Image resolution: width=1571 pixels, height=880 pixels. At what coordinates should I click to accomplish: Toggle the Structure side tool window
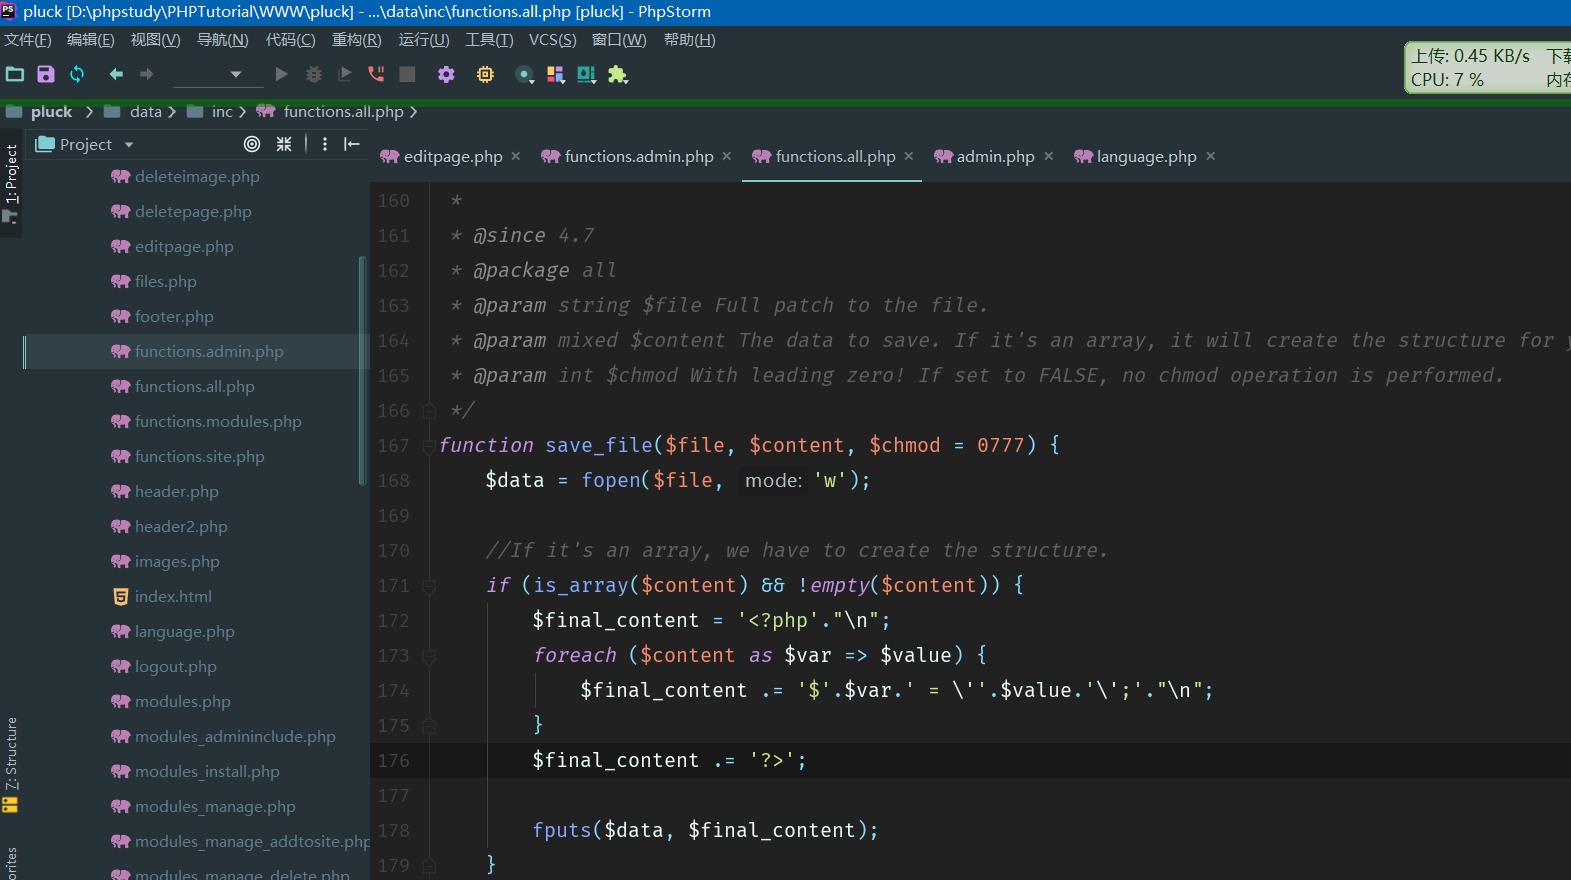[x=11, y=763]
